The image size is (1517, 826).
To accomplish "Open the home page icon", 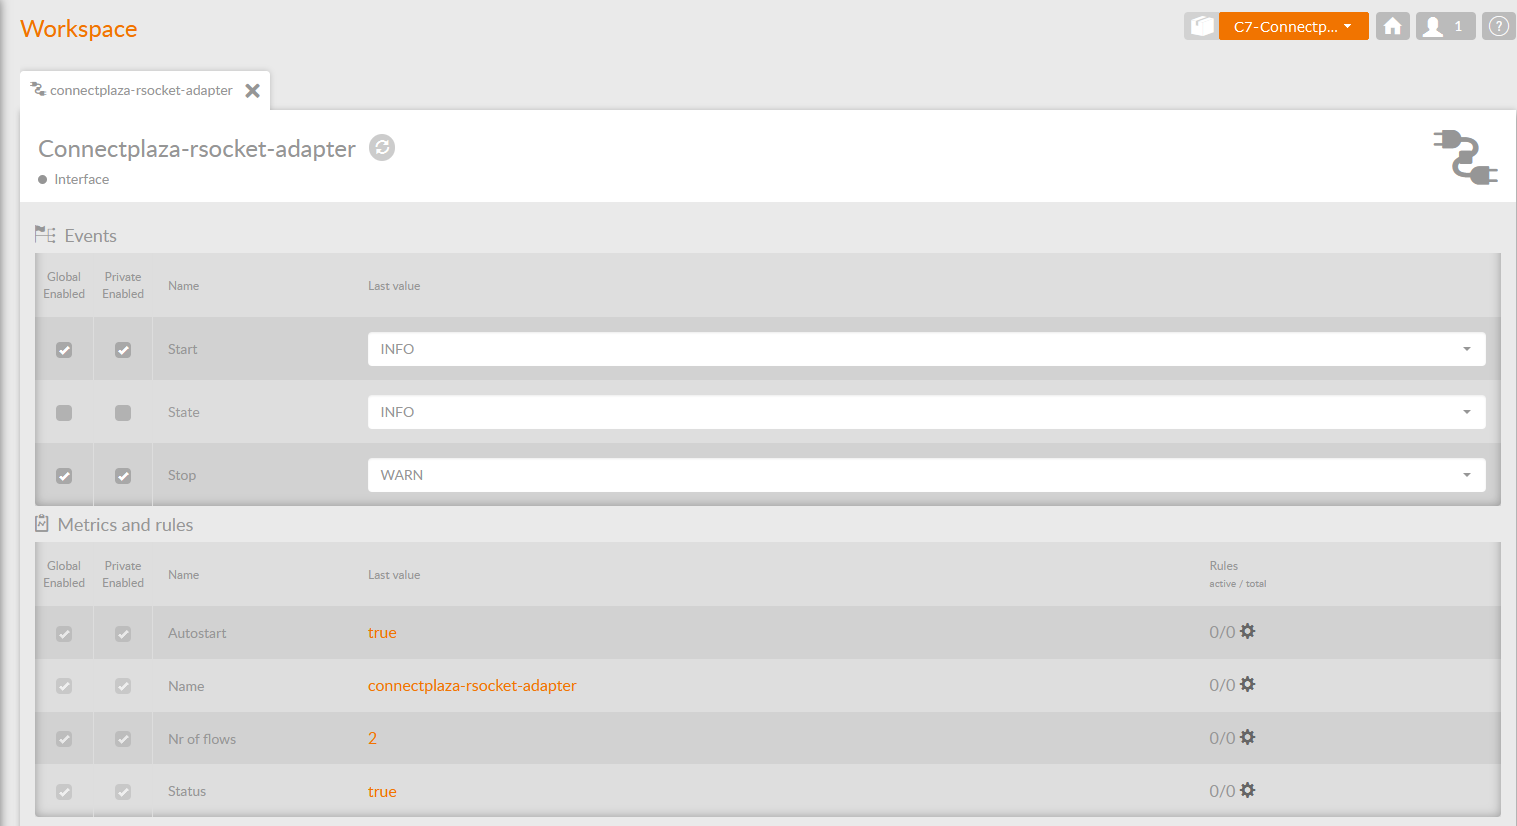I will (1392, 27).
